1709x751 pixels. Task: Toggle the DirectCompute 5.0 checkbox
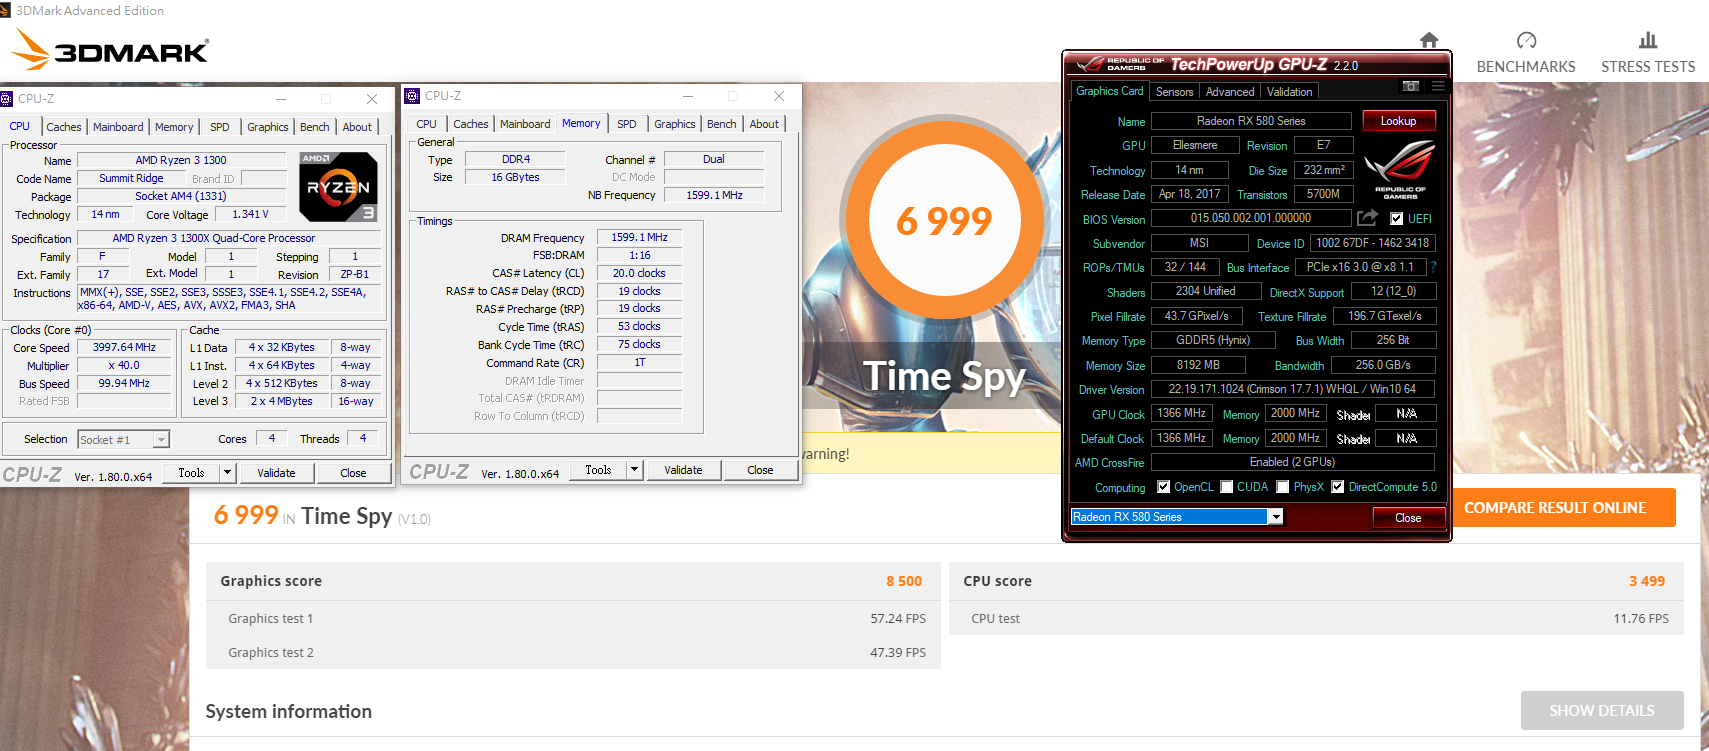point(1337,487)
